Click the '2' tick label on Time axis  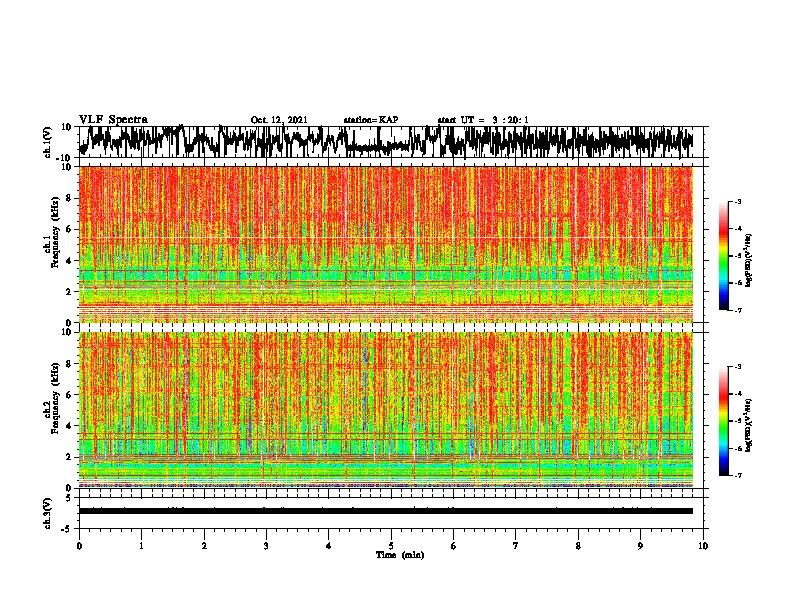204,546
